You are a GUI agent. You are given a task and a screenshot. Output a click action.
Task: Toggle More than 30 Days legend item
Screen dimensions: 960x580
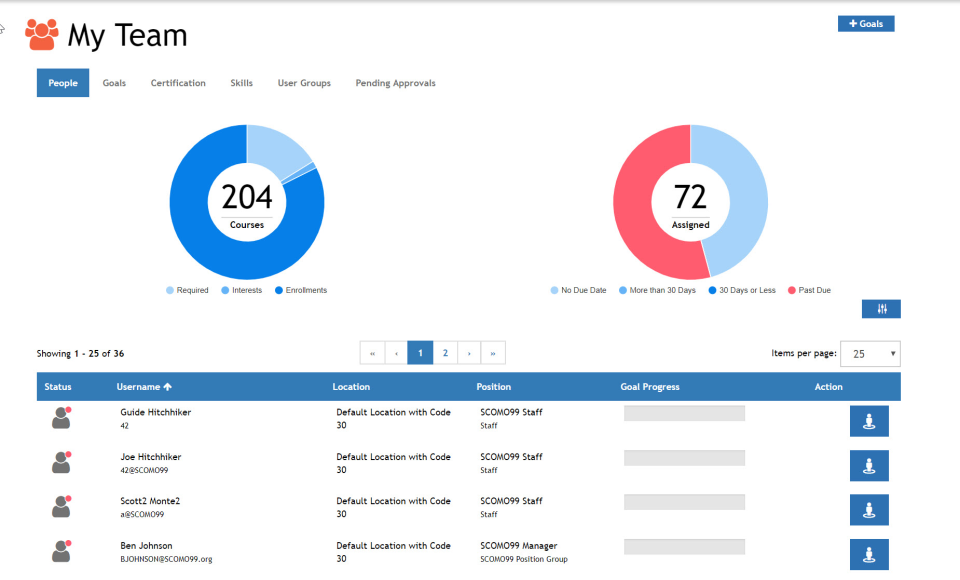[x=658, y=290]
